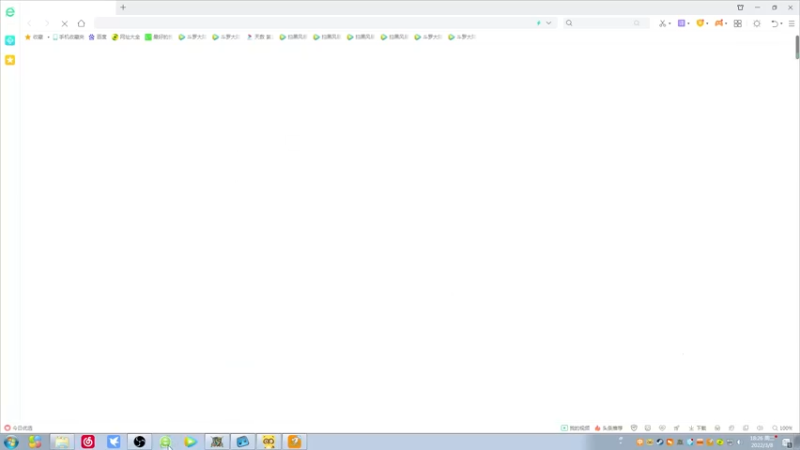Open the 天猫 bookmark
Viewport: 800px width, 450px height.
coord(260,37)
